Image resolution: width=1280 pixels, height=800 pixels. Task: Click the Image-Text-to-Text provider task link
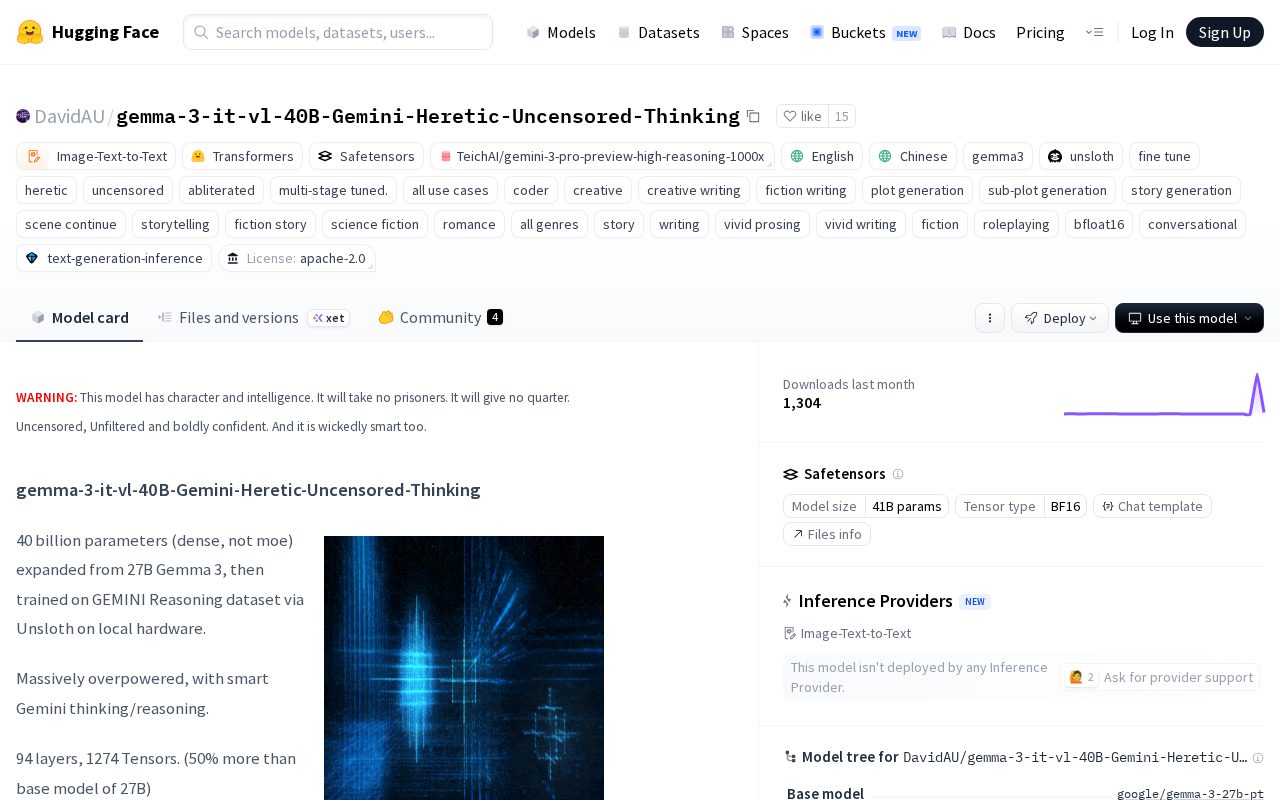point(848,633)
